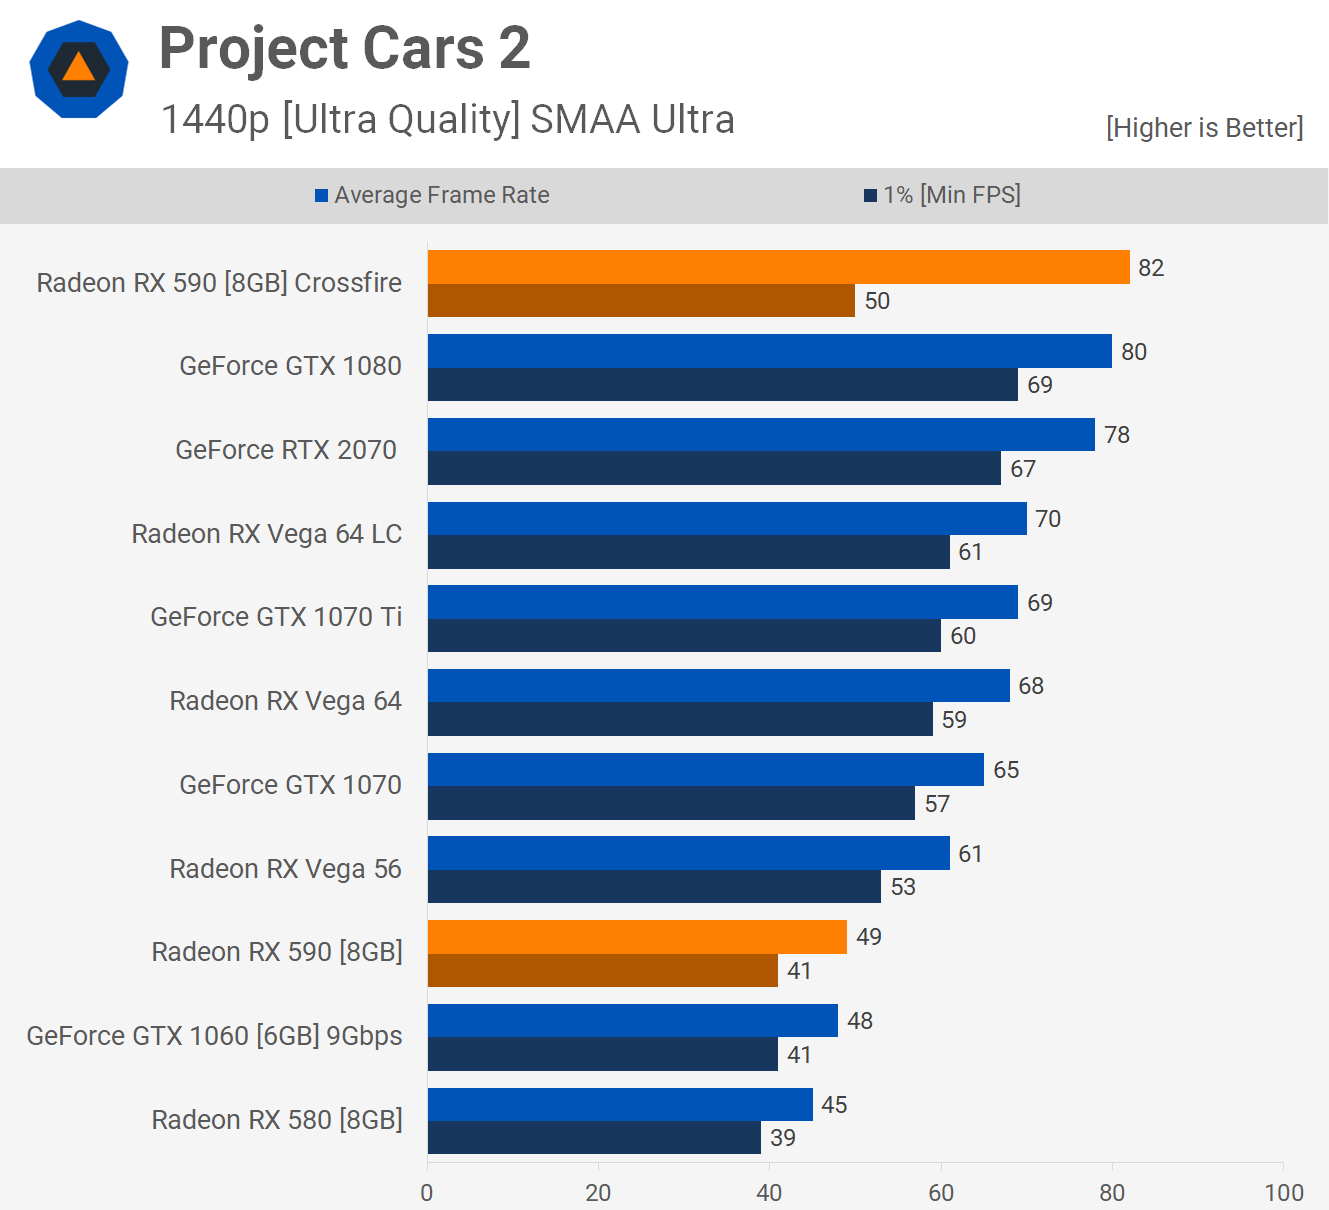Click the GeForce GTX 1070 Ti minimum bar

tap(684, 636)
